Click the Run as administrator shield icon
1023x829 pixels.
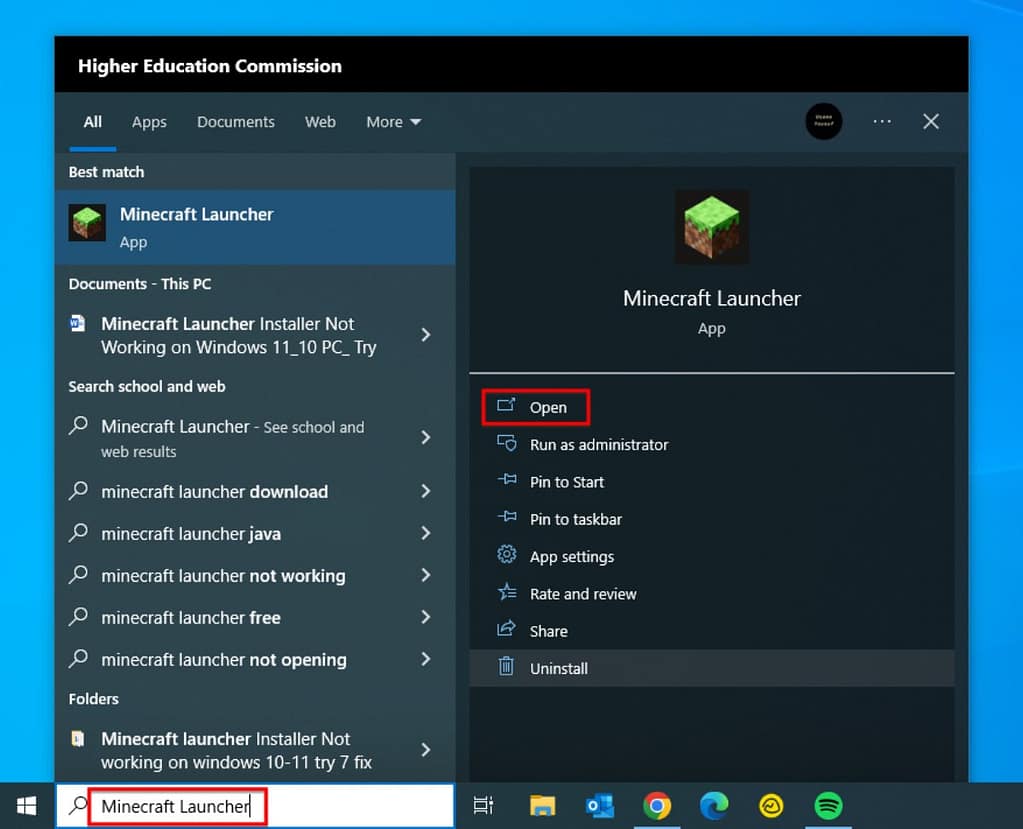click(507, 444)
